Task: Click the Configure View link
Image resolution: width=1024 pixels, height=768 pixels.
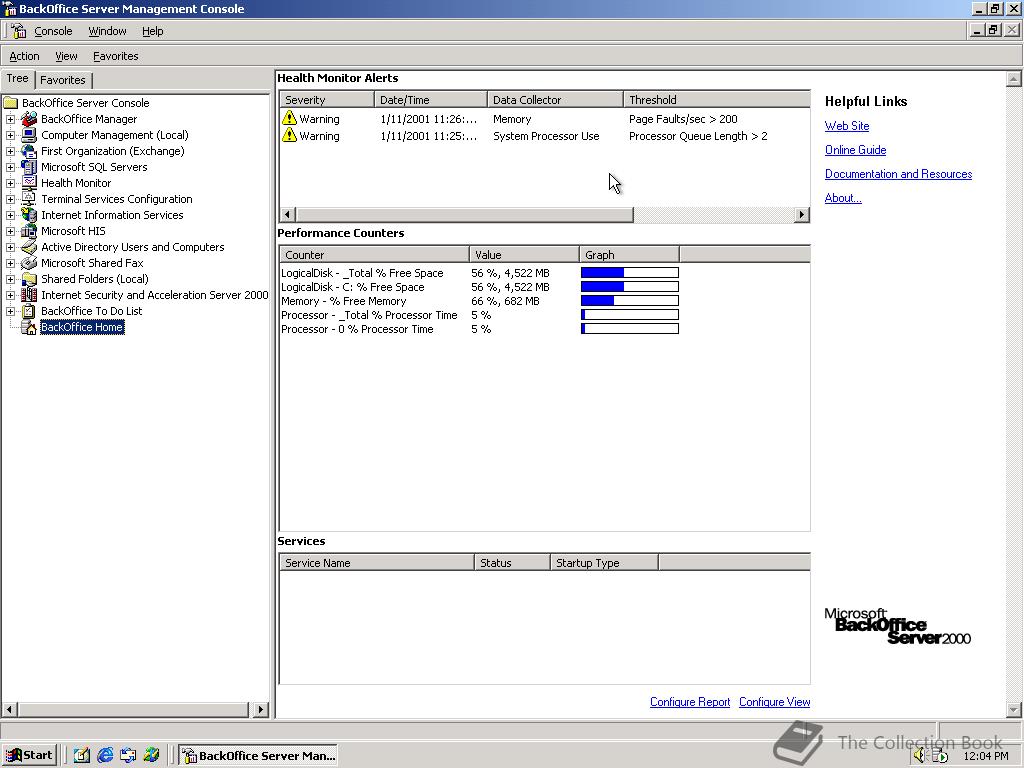Action: click(x=774, y=702)
